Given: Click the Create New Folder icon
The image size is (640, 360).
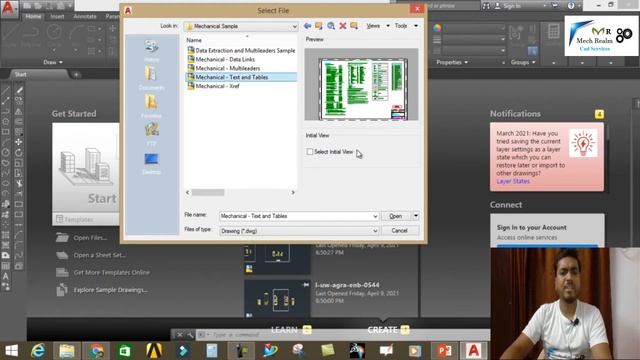Looking at the screenshot, I should (354, 26).
